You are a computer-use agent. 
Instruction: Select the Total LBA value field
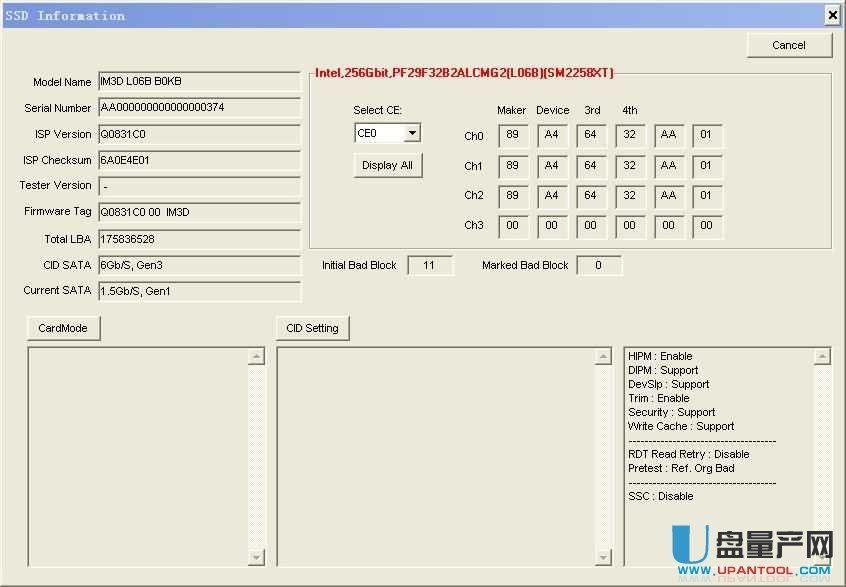click(x=199, y=239)
